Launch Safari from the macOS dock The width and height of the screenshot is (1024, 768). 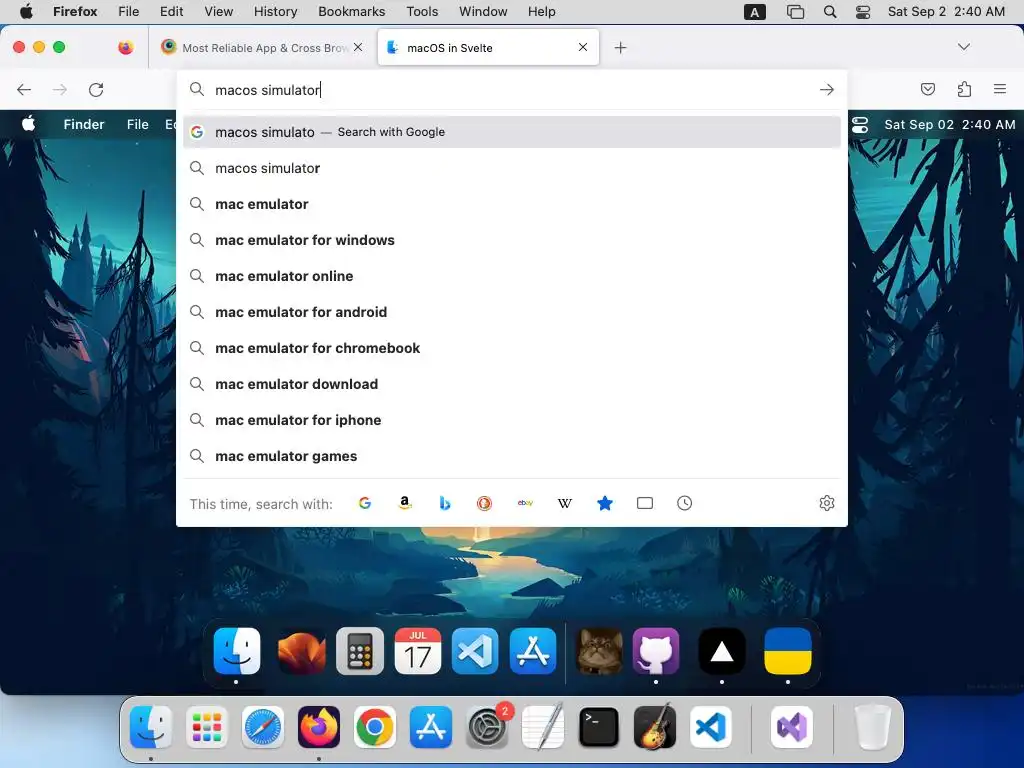(263, 727)
